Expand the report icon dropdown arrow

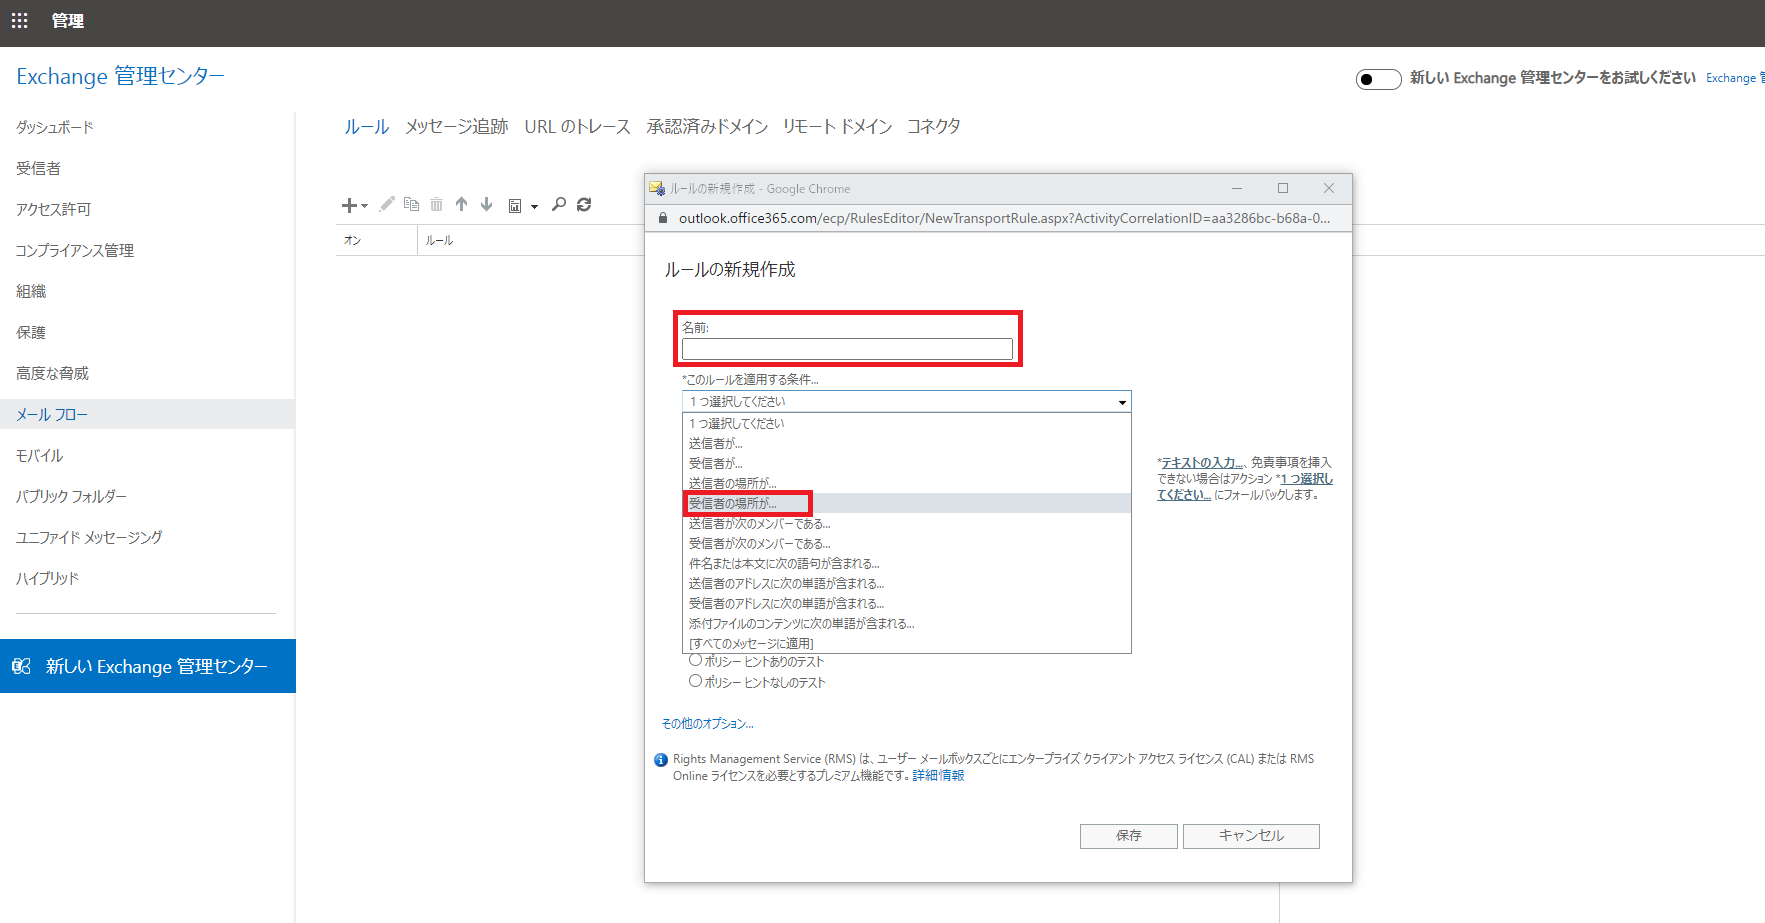(534, 207)
